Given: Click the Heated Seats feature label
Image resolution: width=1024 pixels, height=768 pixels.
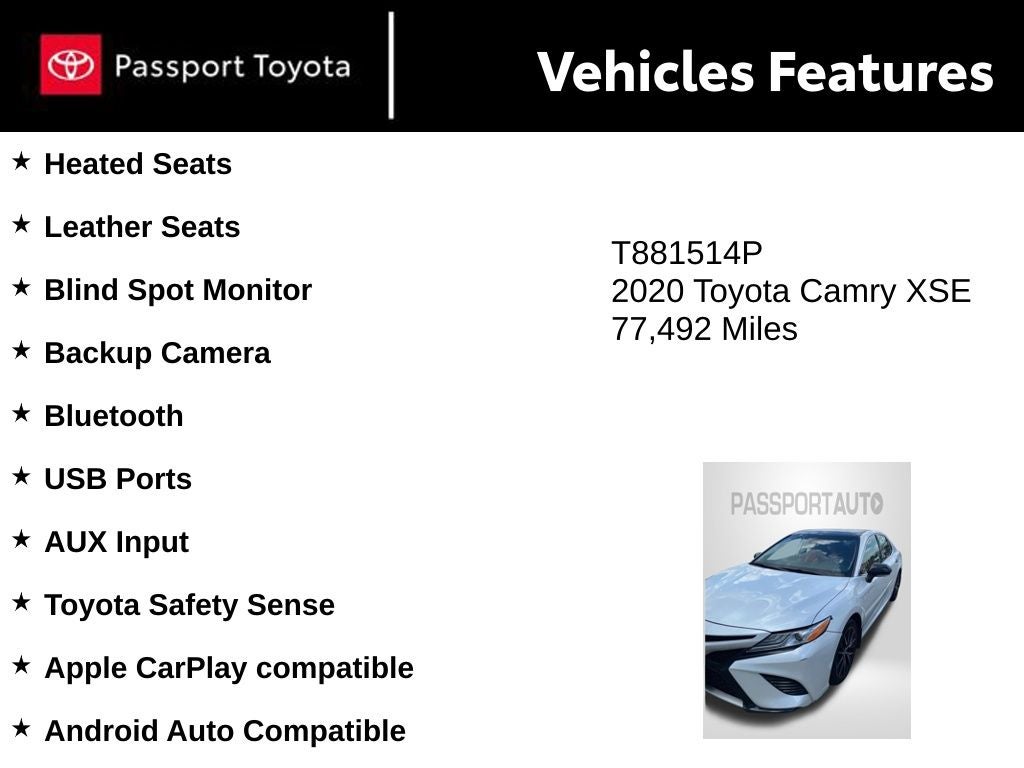Looking at the screenshot, I should point(138,164).
